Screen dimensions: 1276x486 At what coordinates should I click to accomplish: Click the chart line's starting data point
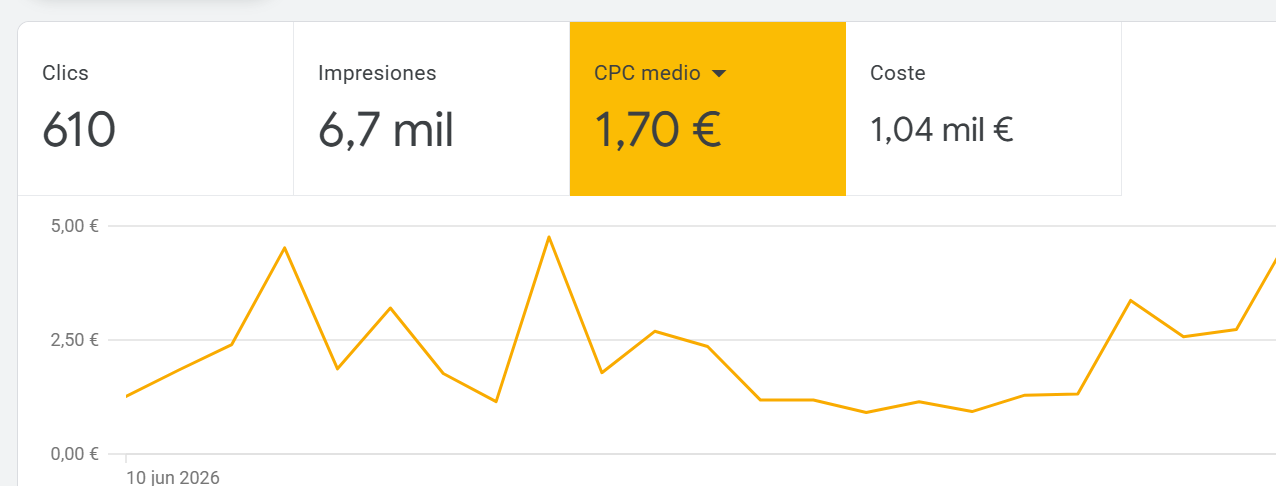point(127,396)
